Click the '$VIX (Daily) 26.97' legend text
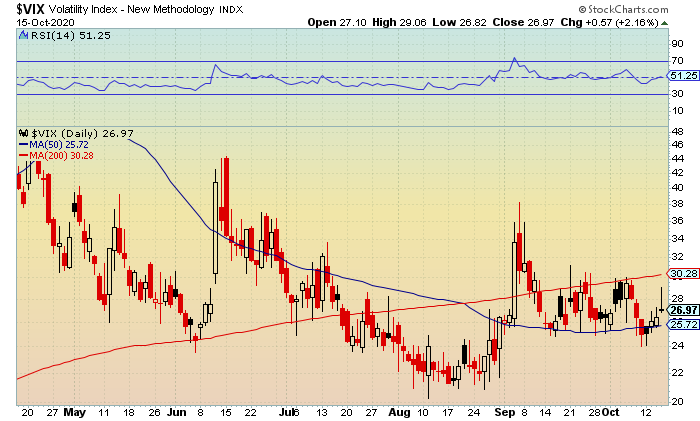Image resolution: width=700 pixels, height=421 pixels. (x=83, y=133)
